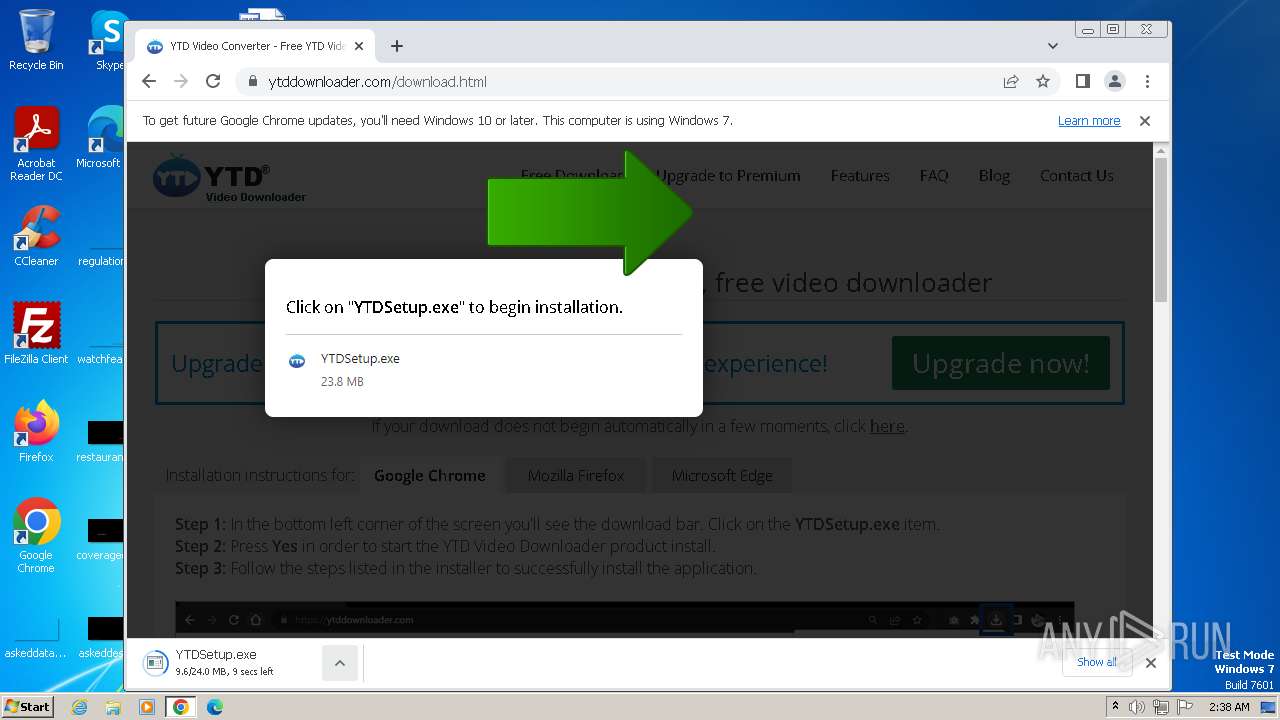
Task: Open Microsoft Edge from the taskbar
Action: pyautogui.click(x=215, y=707)
